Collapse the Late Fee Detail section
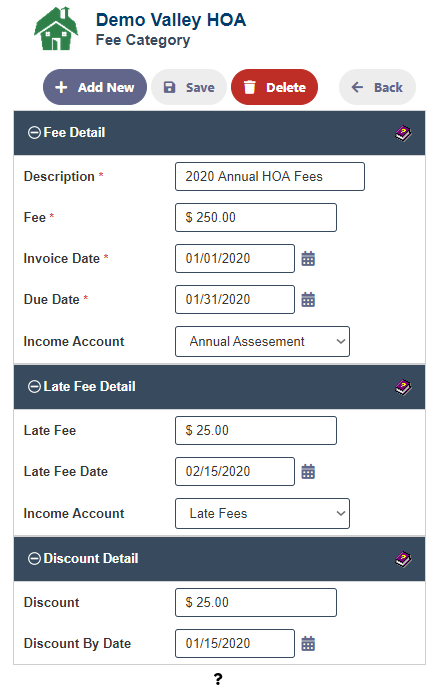This screenshot has width=436, height=690. pos(34,386)
